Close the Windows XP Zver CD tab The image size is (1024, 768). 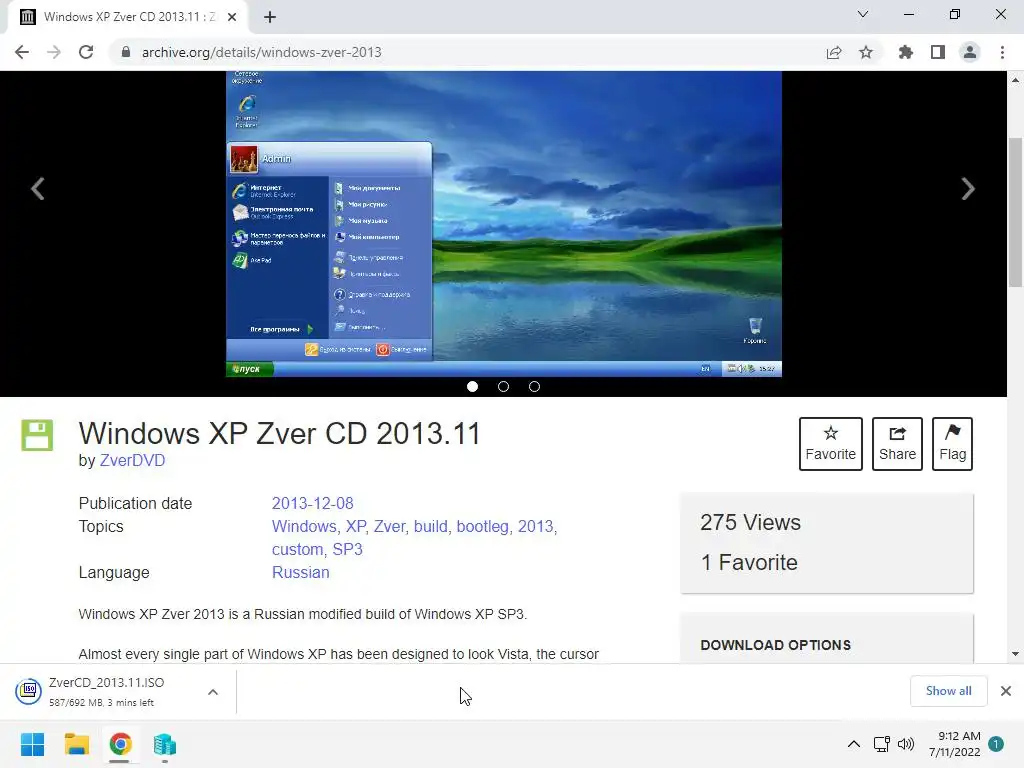(232, 17)
